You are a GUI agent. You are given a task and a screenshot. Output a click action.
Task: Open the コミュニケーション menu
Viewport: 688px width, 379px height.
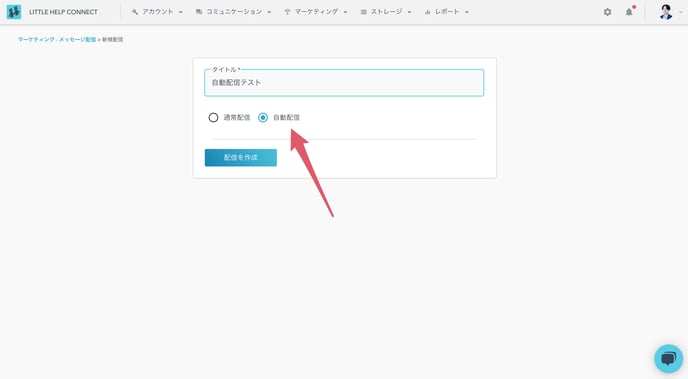coord(233,12)
